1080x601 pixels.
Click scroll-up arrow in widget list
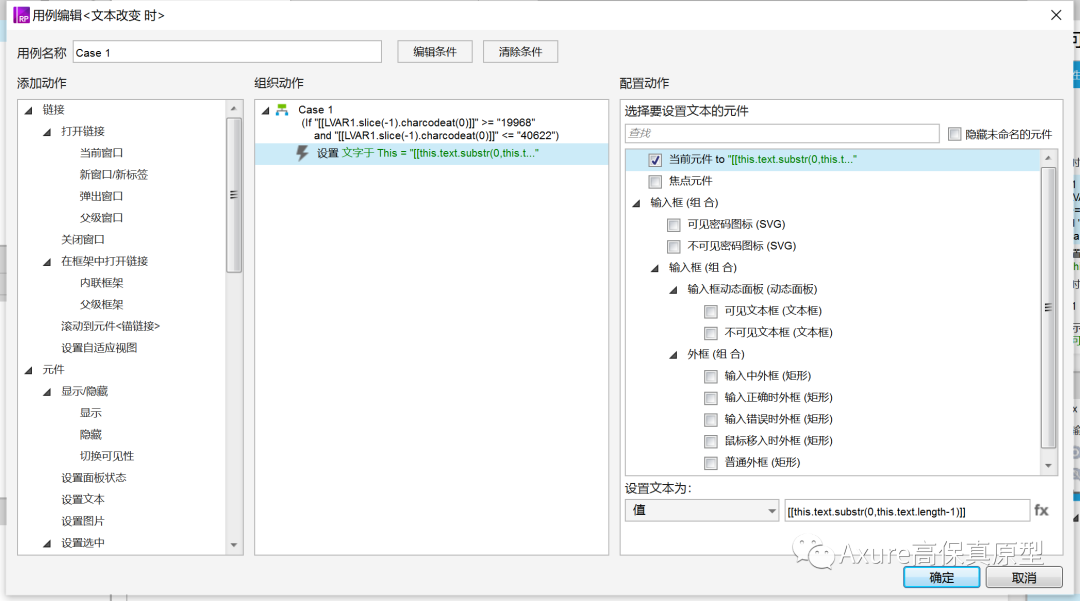tap(1048, 158)
